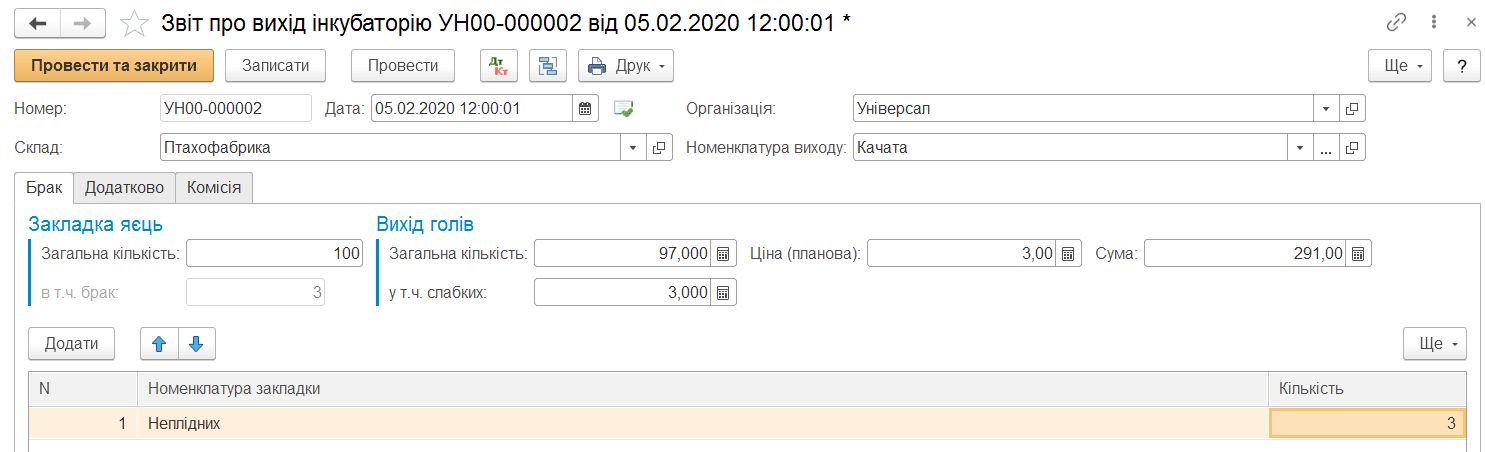Choose Номенклатура виходу via ellipsis button

pos(1326,148)
